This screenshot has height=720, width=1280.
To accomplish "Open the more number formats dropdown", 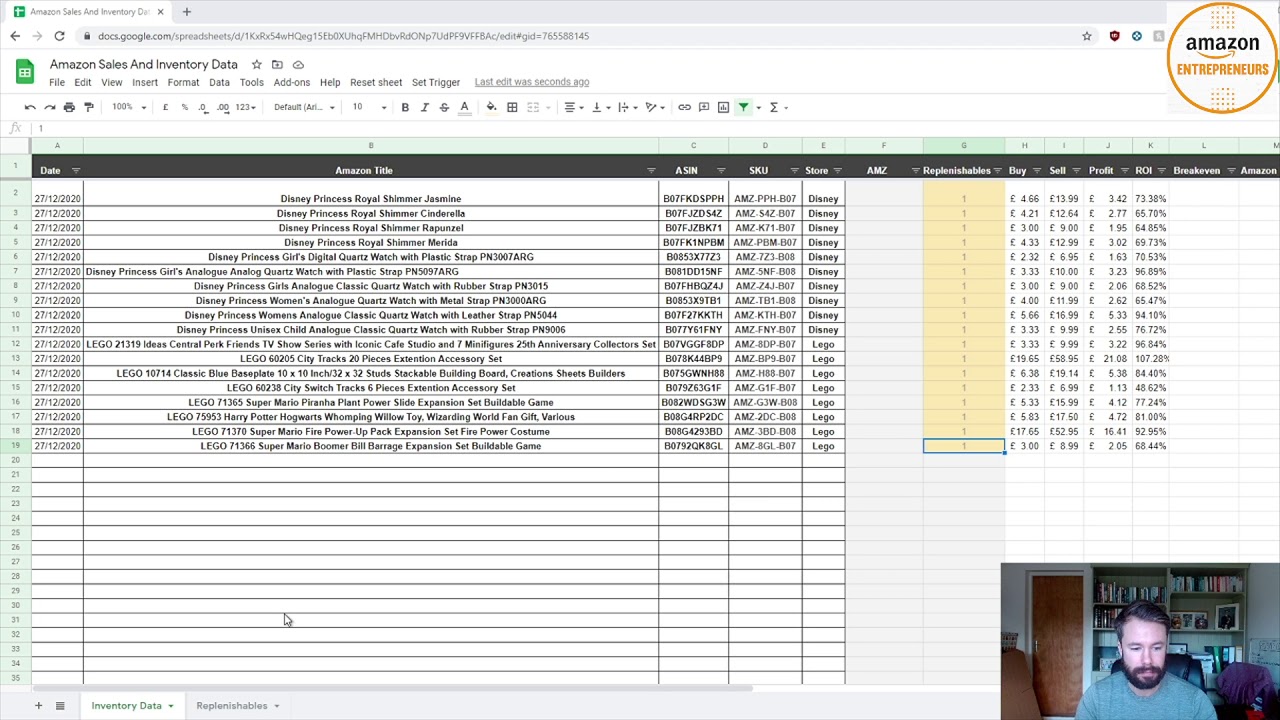I will 245,107.
